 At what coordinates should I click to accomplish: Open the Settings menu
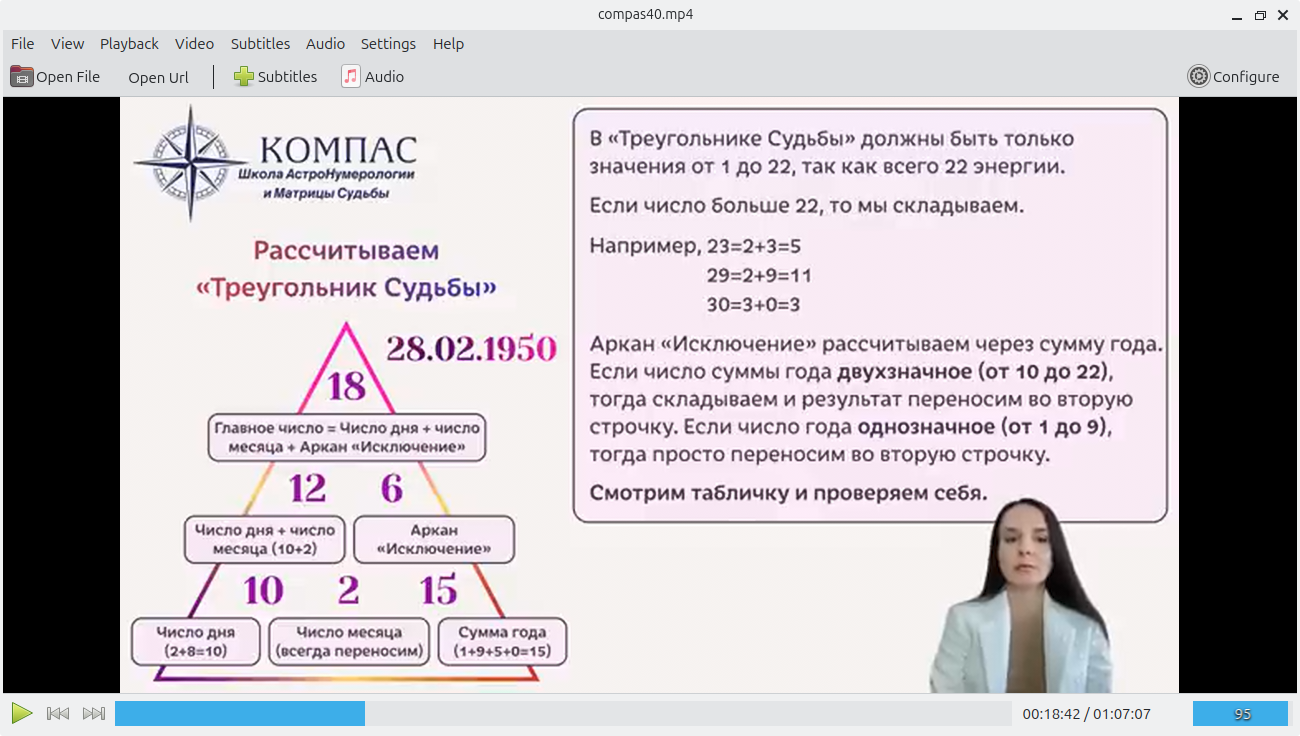tap(388, 44)
